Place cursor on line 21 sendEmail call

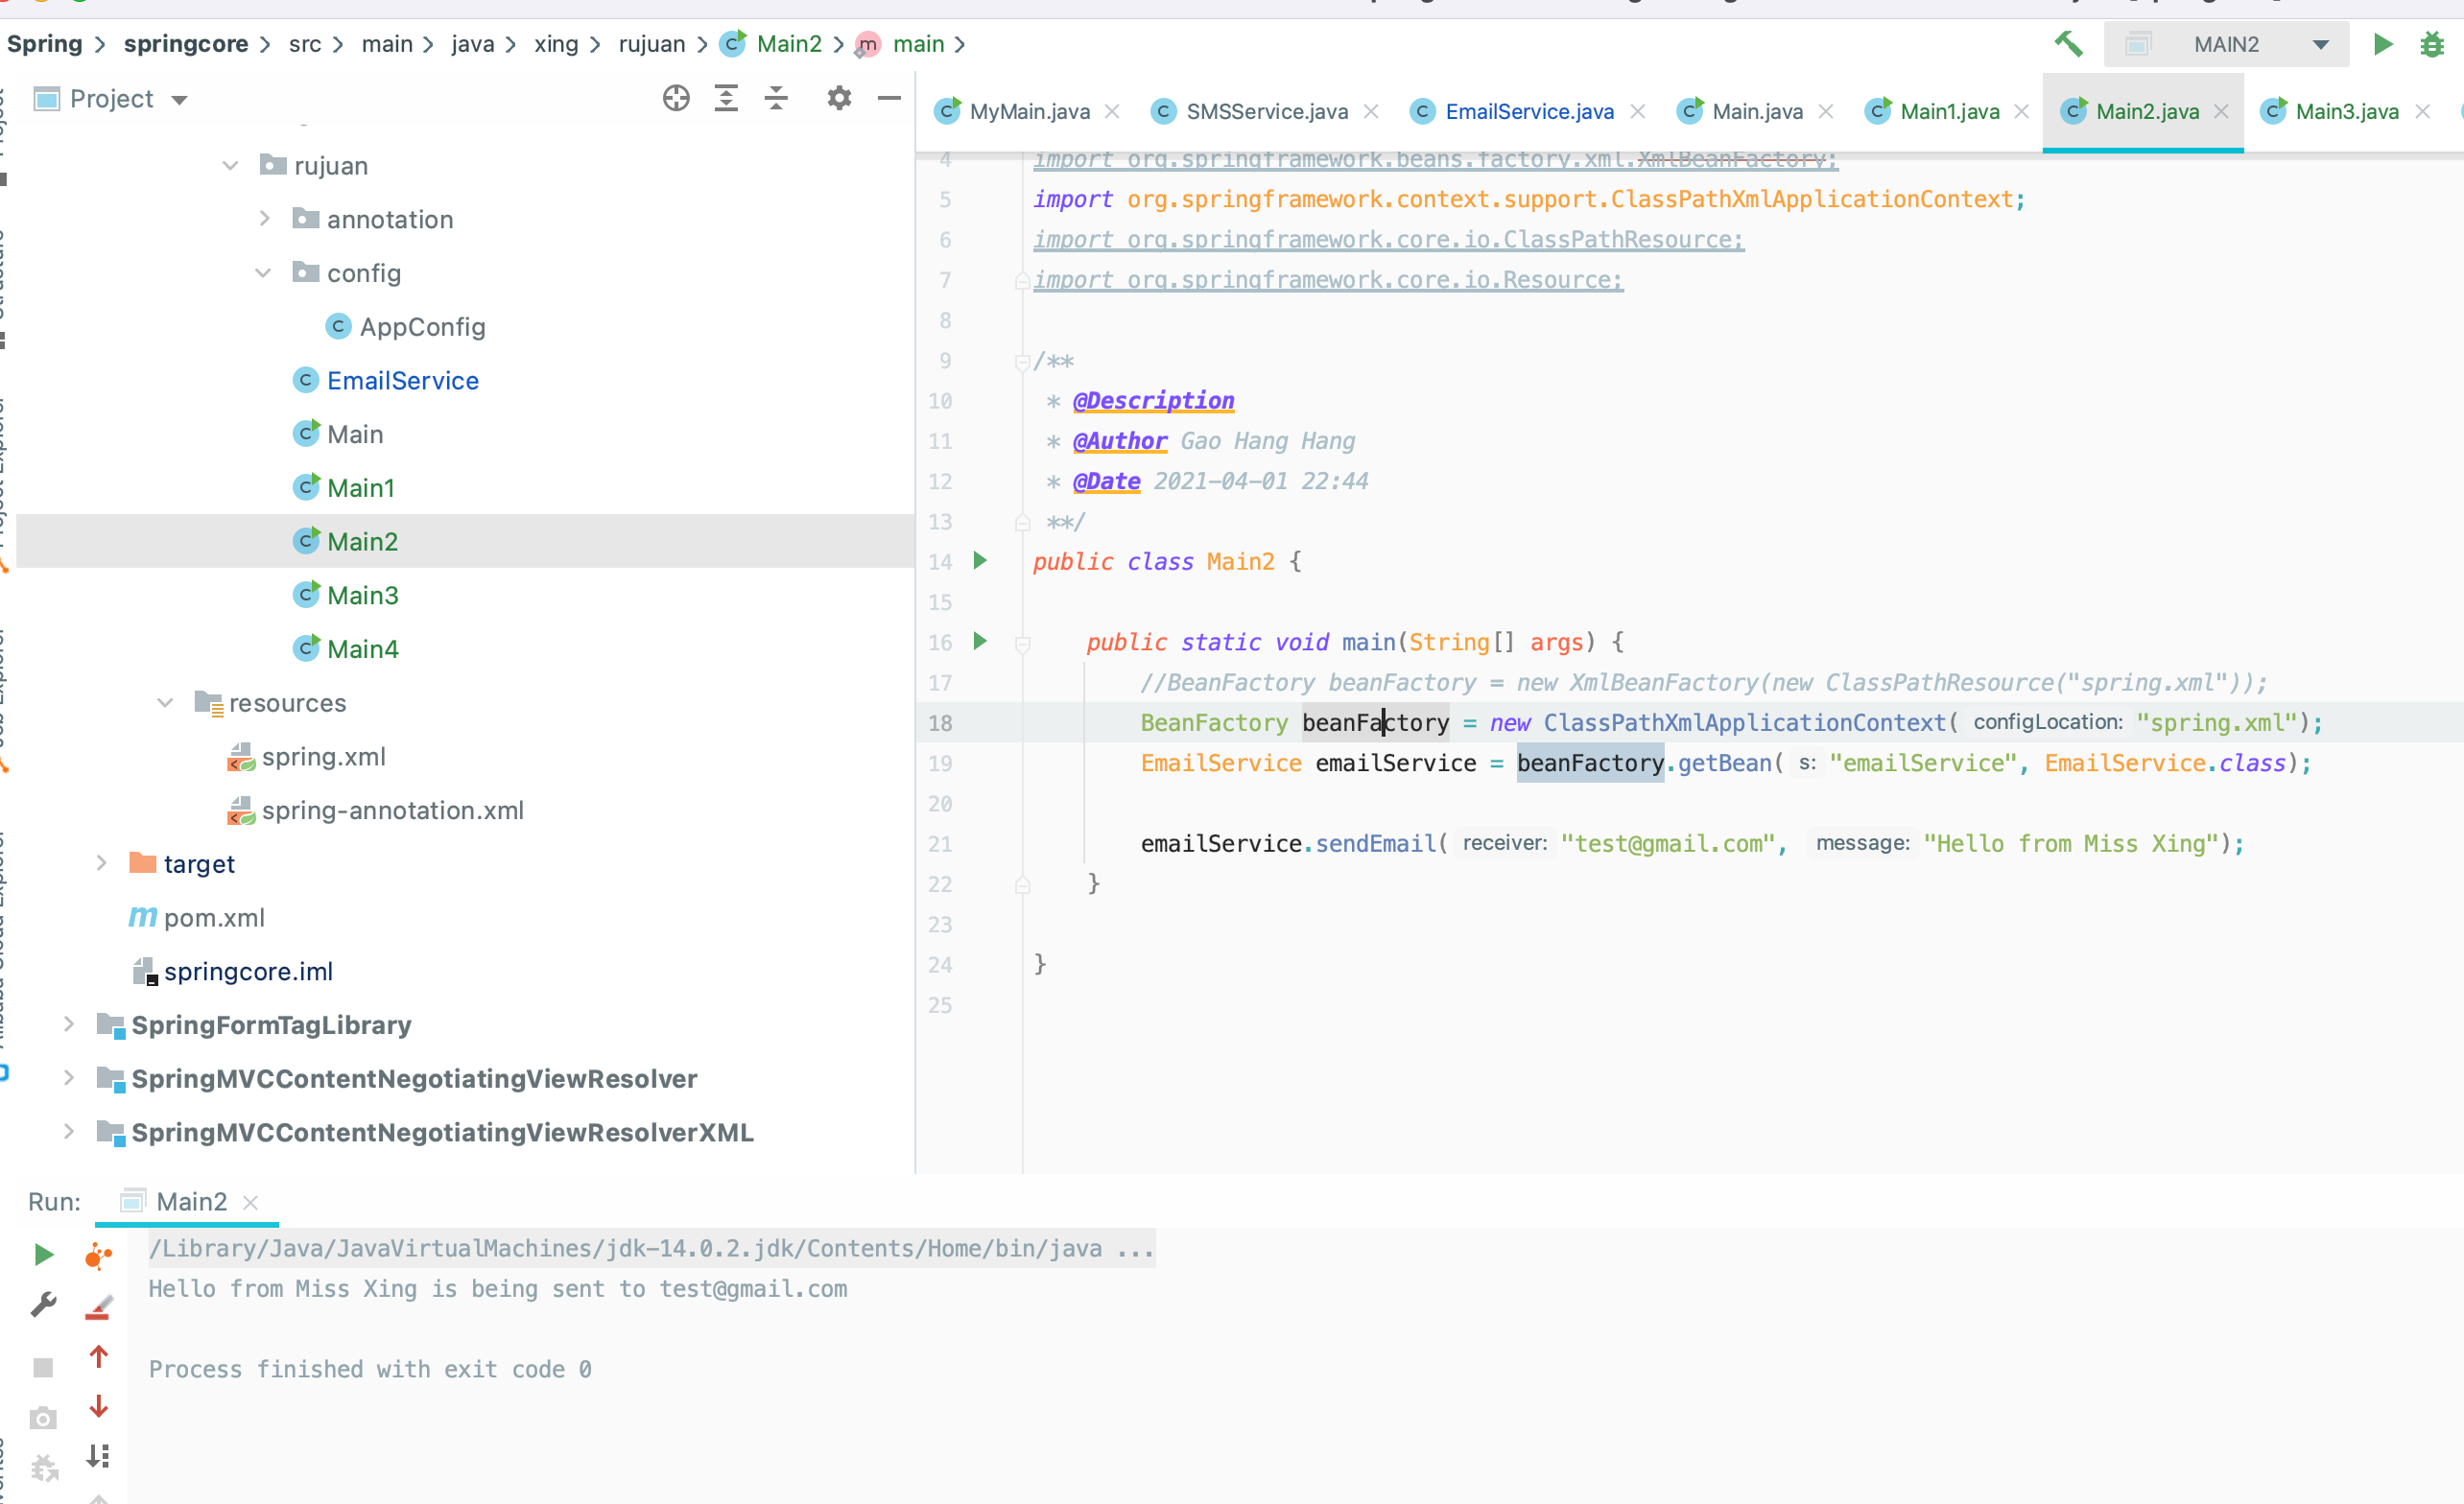point(1376,843)
